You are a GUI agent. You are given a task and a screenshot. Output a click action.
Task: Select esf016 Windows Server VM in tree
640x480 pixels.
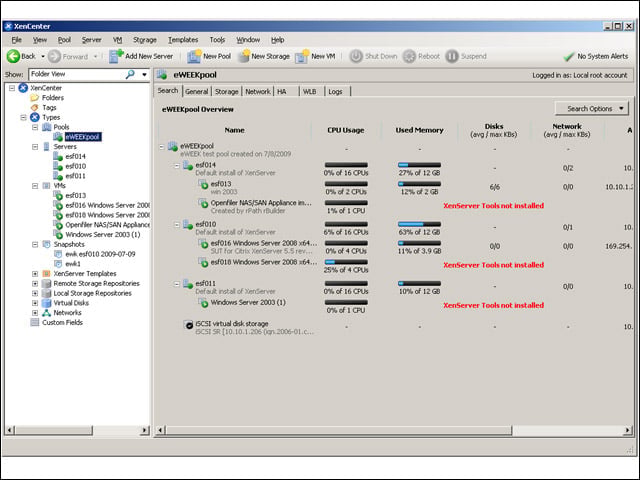(x=107, y=205)
